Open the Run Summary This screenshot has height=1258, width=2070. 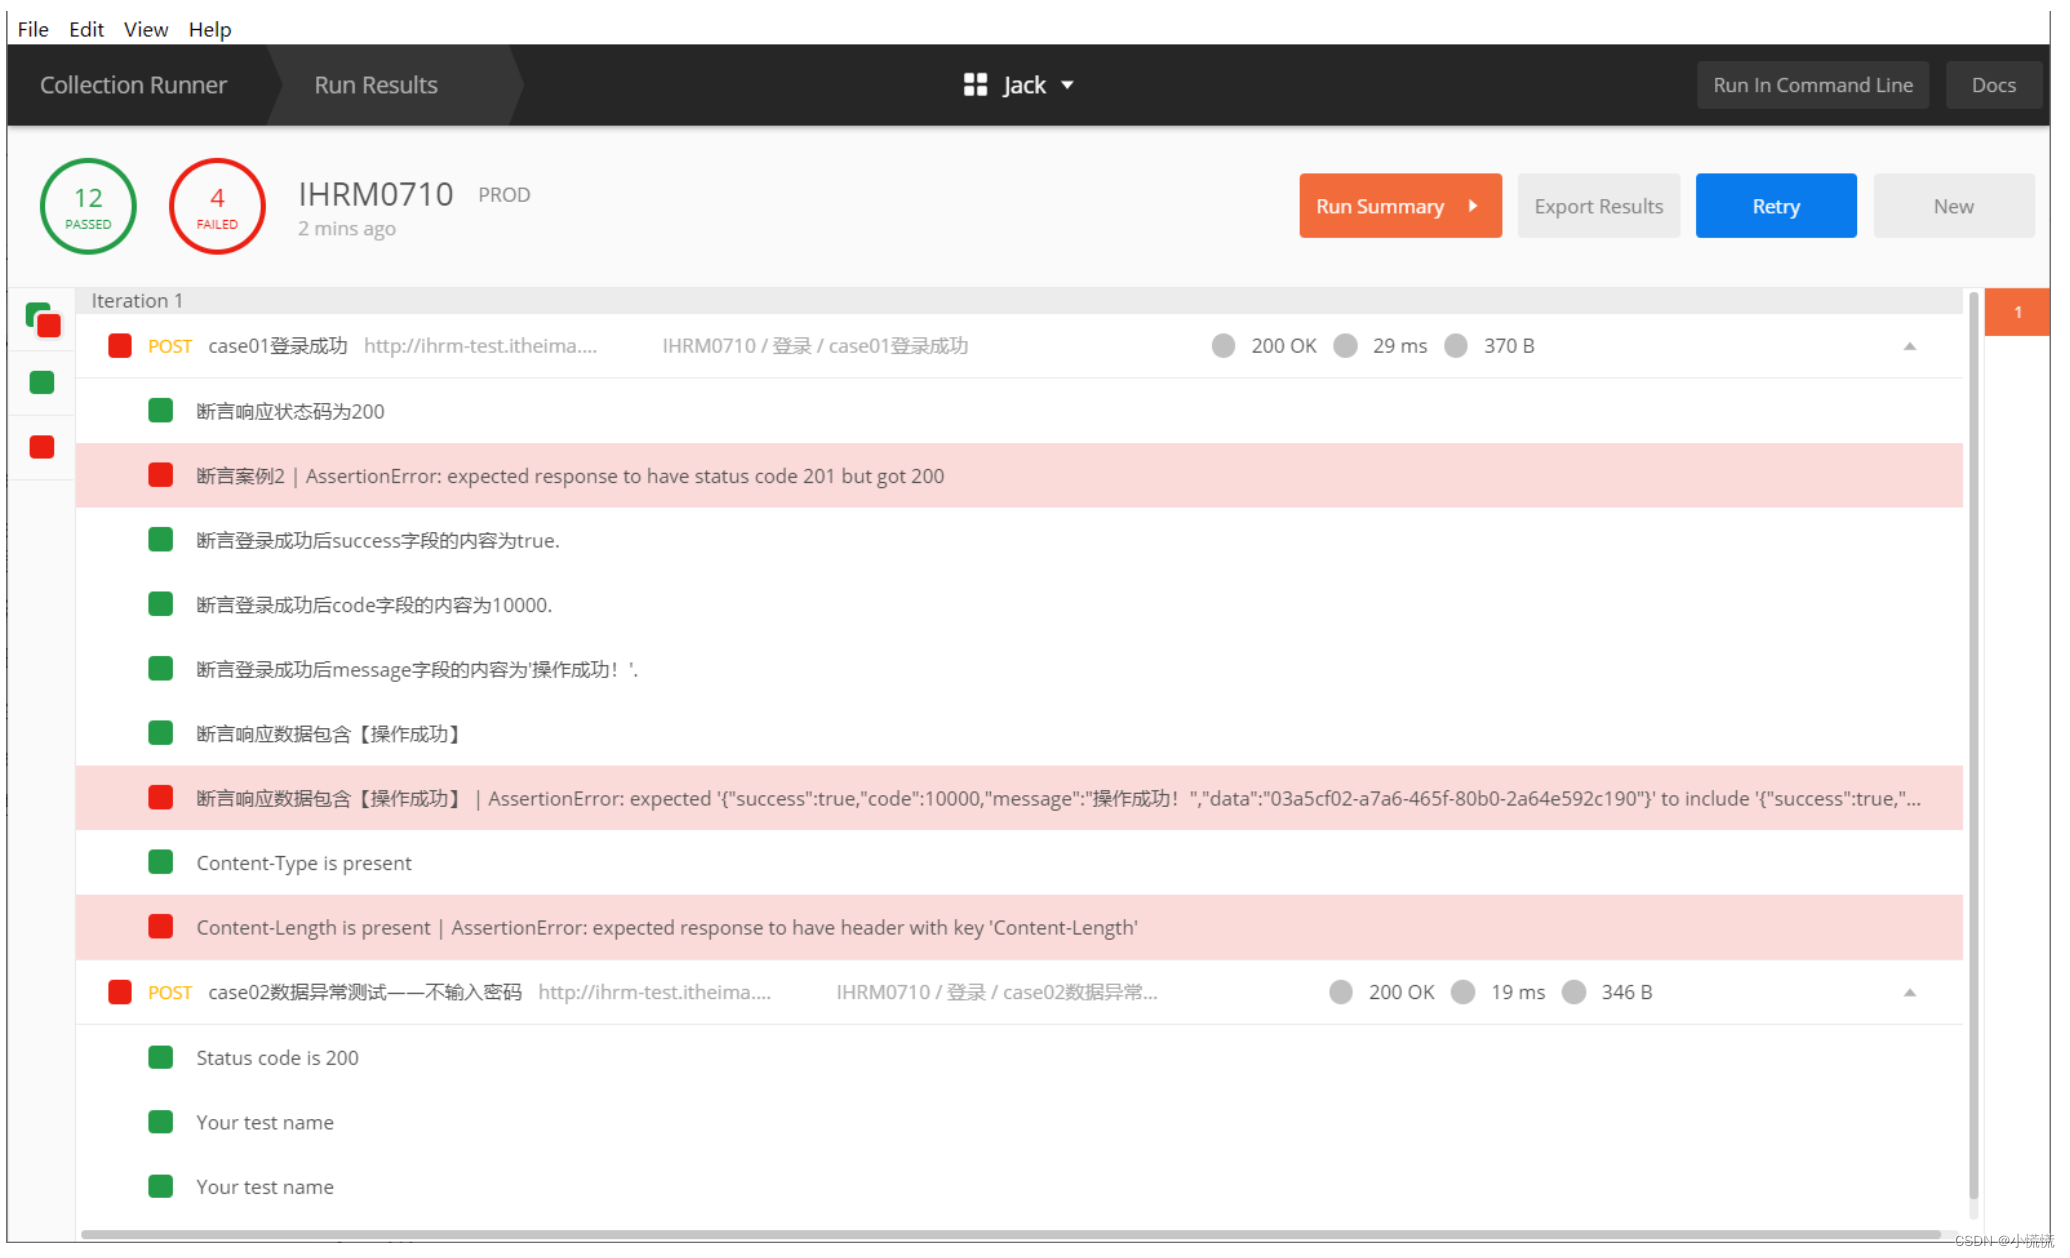pos(1399,206)
